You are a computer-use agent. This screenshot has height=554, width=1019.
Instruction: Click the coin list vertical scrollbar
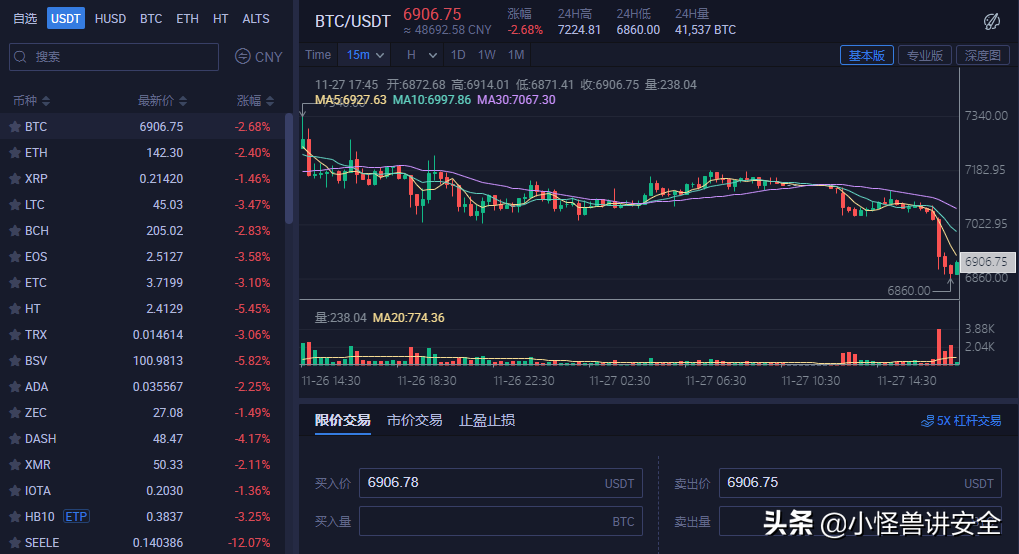[289, 169]
